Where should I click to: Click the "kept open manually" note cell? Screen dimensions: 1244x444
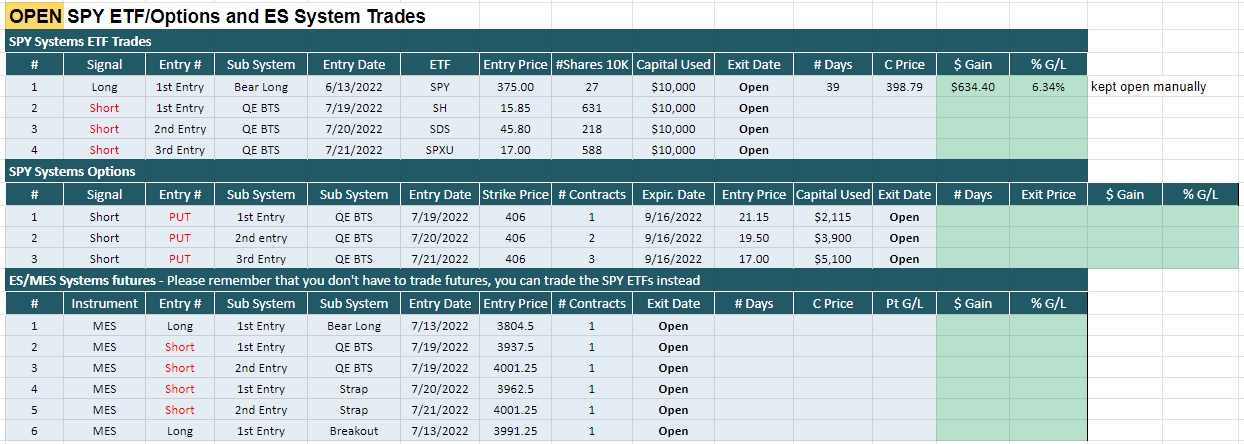click(1148, 87)
